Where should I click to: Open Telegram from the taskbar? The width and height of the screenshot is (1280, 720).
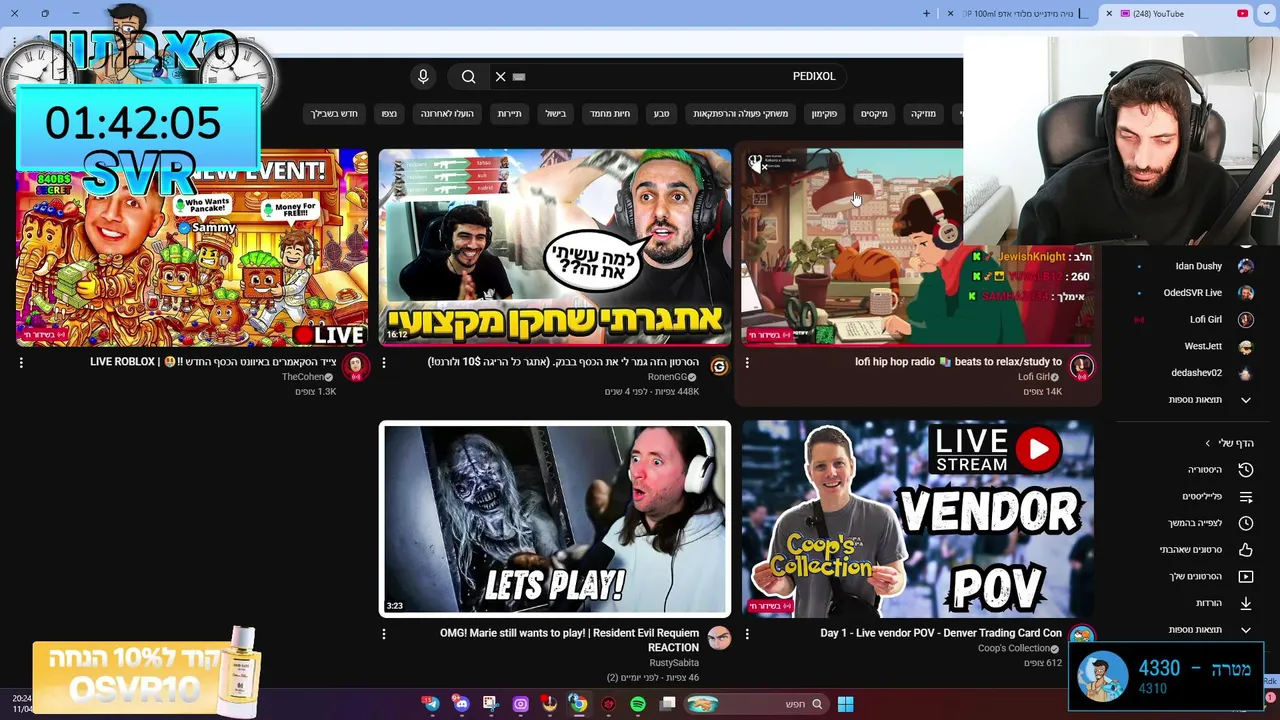coord(431,704)
